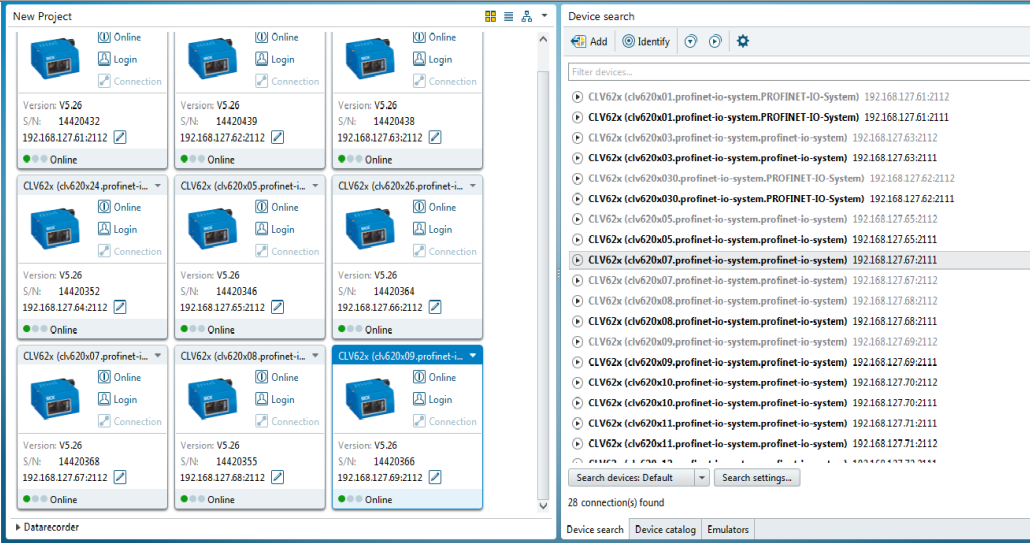This screenshot has height=543, width=1030.
Task: Edit IP address 192.168.127.65:2112
Action: point(277,307)
